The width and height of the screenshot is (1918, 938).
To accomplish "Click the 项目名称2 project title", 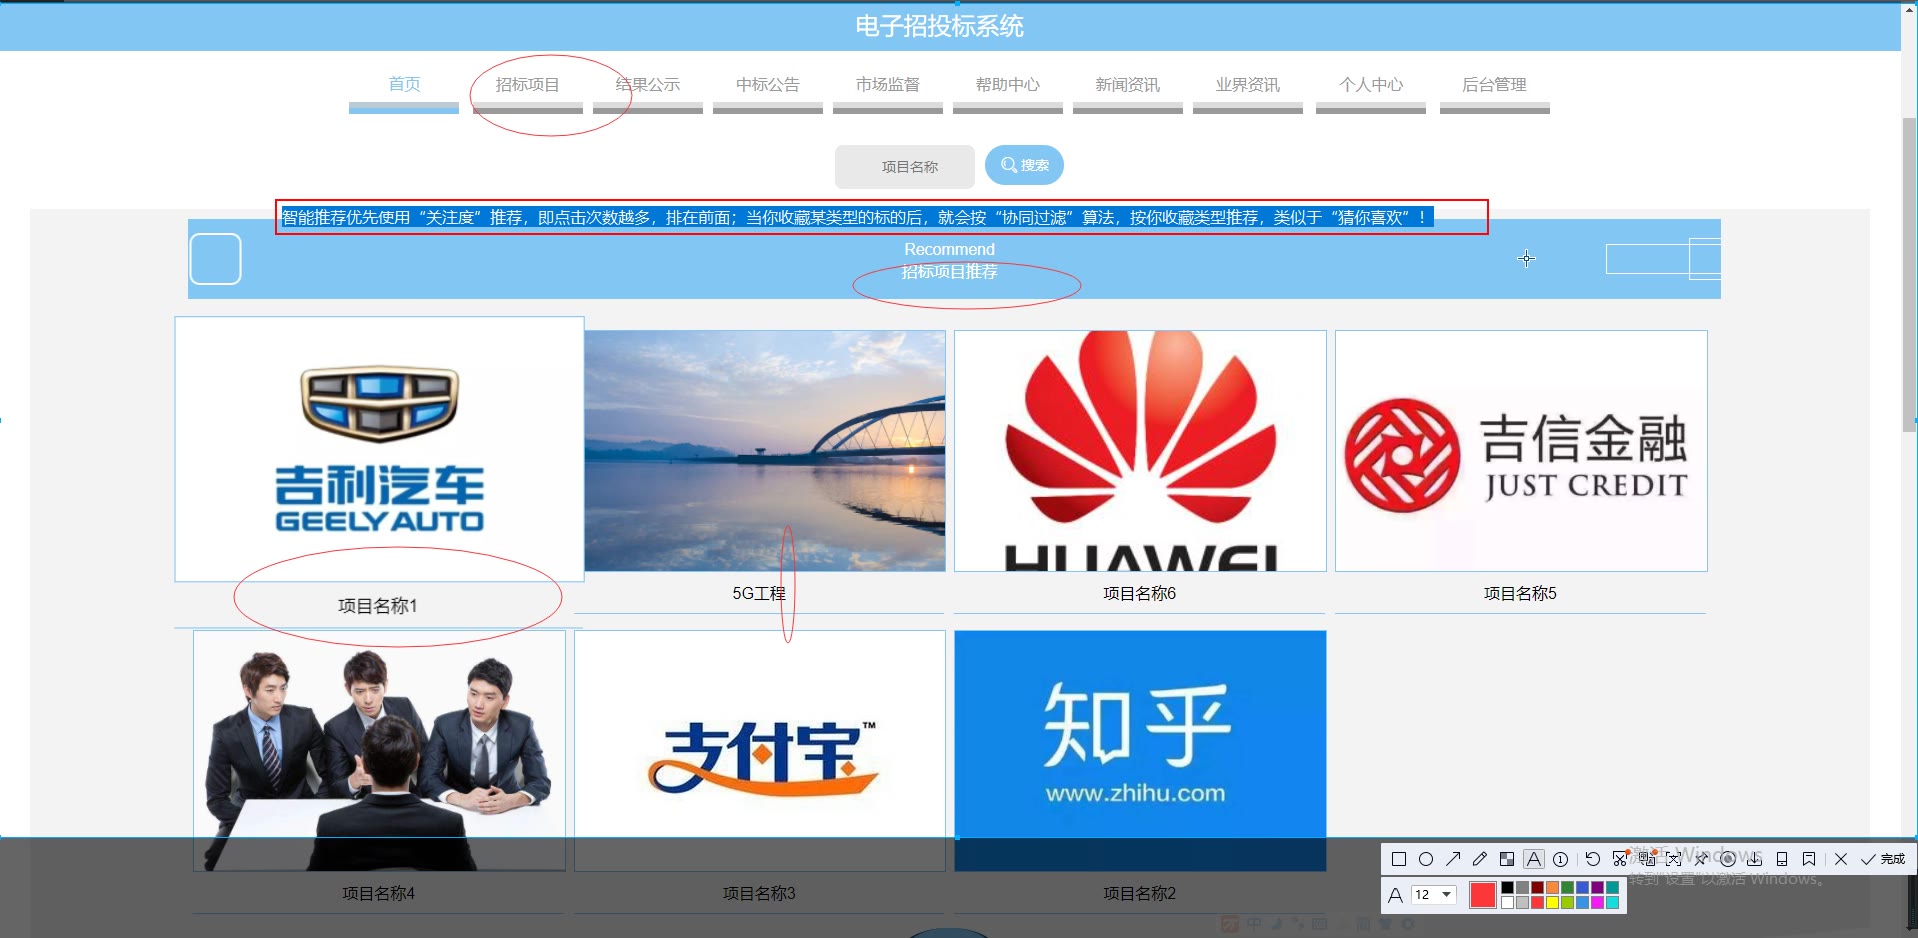I will pos(1140,894).
